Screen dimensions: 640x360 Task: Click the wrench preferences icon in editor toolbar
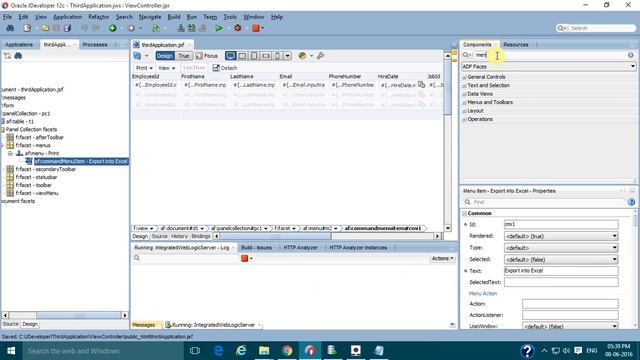pyautogui.click(x=320, y=56)
